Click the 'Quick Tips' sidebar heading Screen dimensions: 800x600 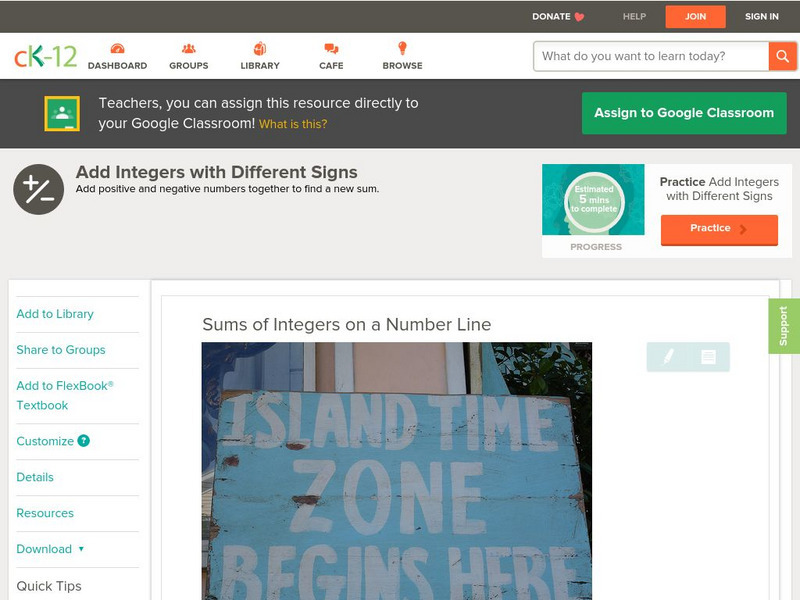point(49,586)
